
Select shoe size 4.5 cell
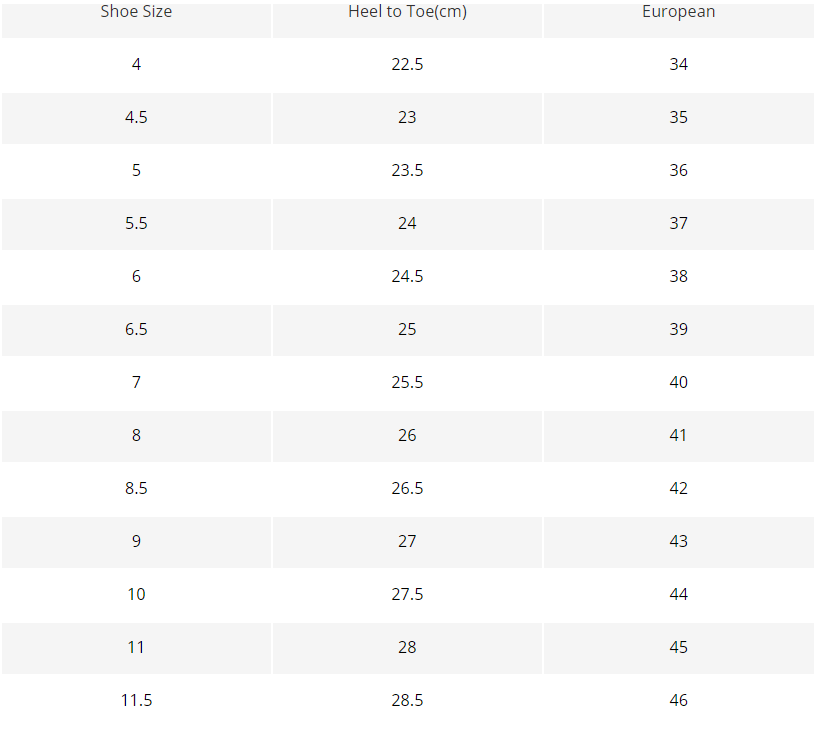click(136, 118)
